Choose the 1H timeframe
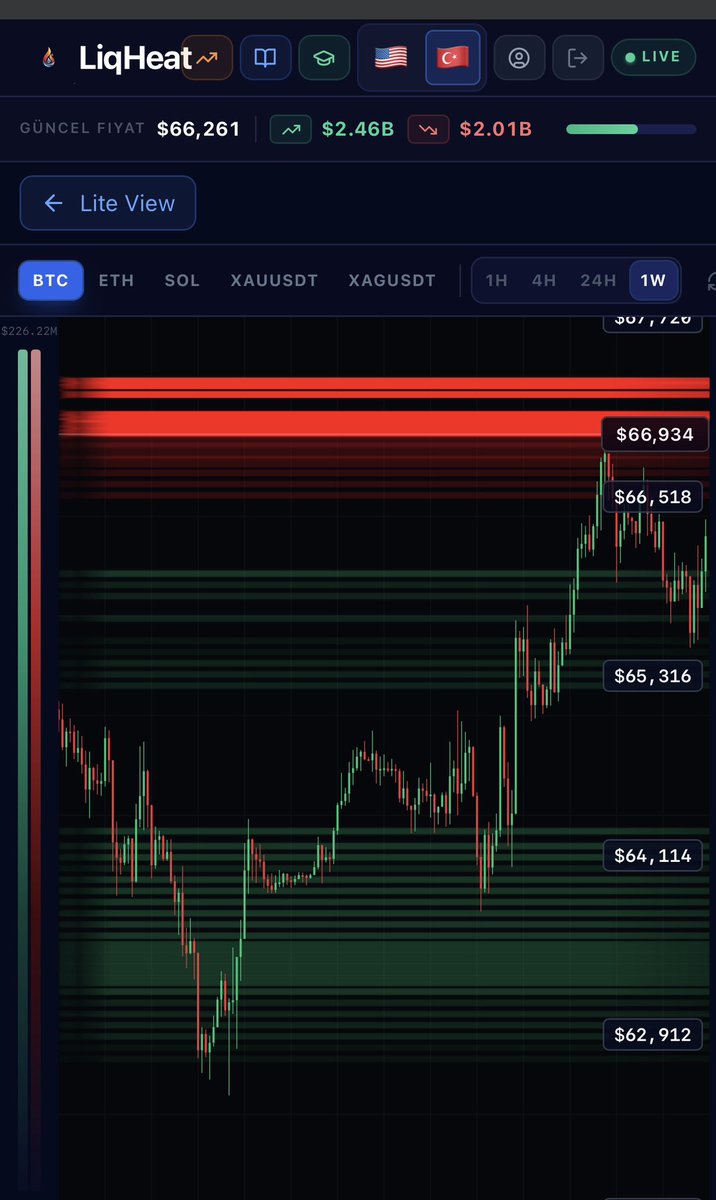 [x=496, y=280]
